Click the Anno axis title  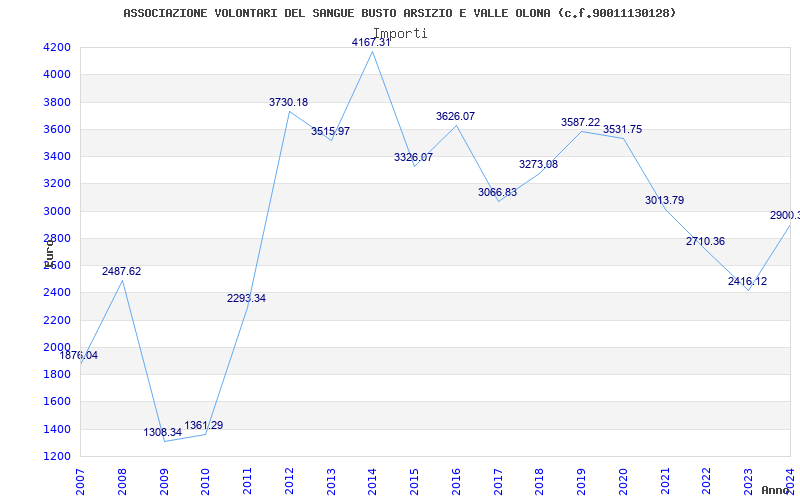coord(775,490)
